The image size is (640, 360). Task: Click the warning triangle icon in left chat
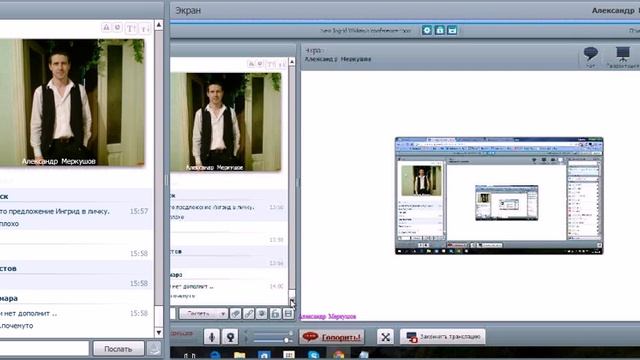pos(106,27)
